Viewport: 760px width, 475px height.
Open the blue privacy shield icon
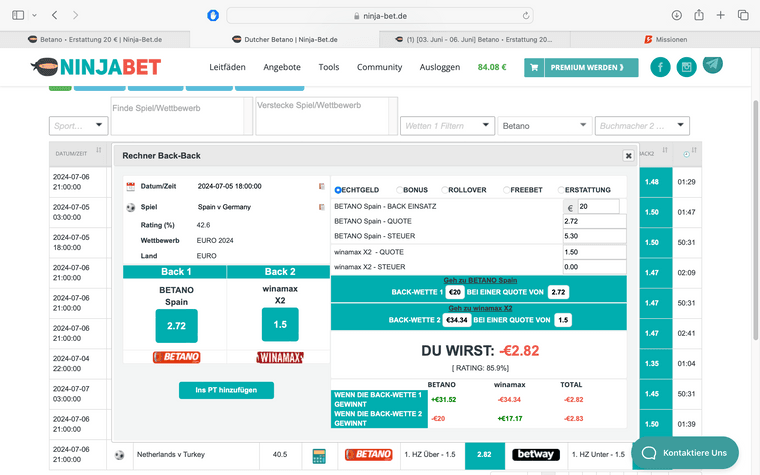click(213, 16)
